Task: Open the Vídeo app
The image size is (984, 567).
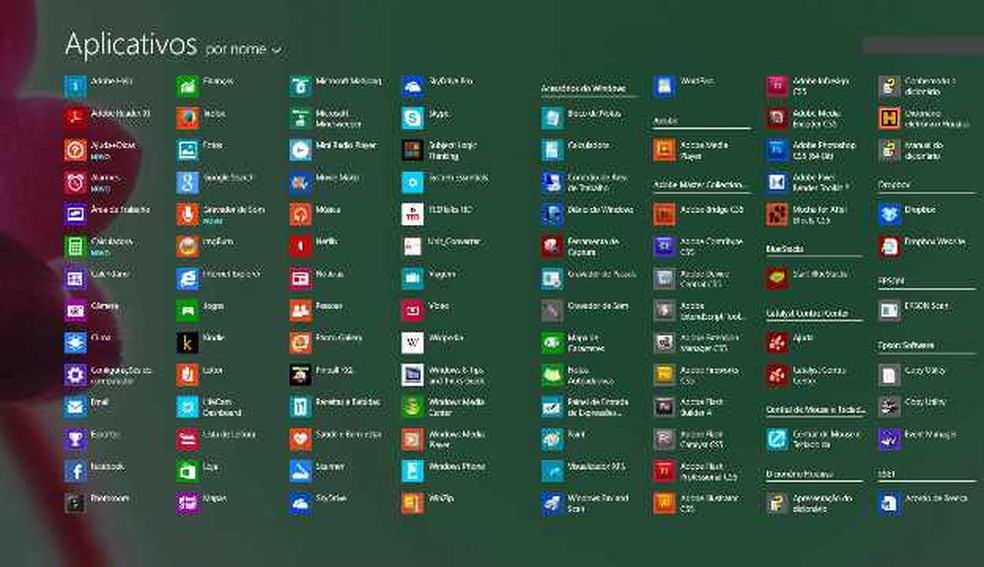Action: pos(426,310)
